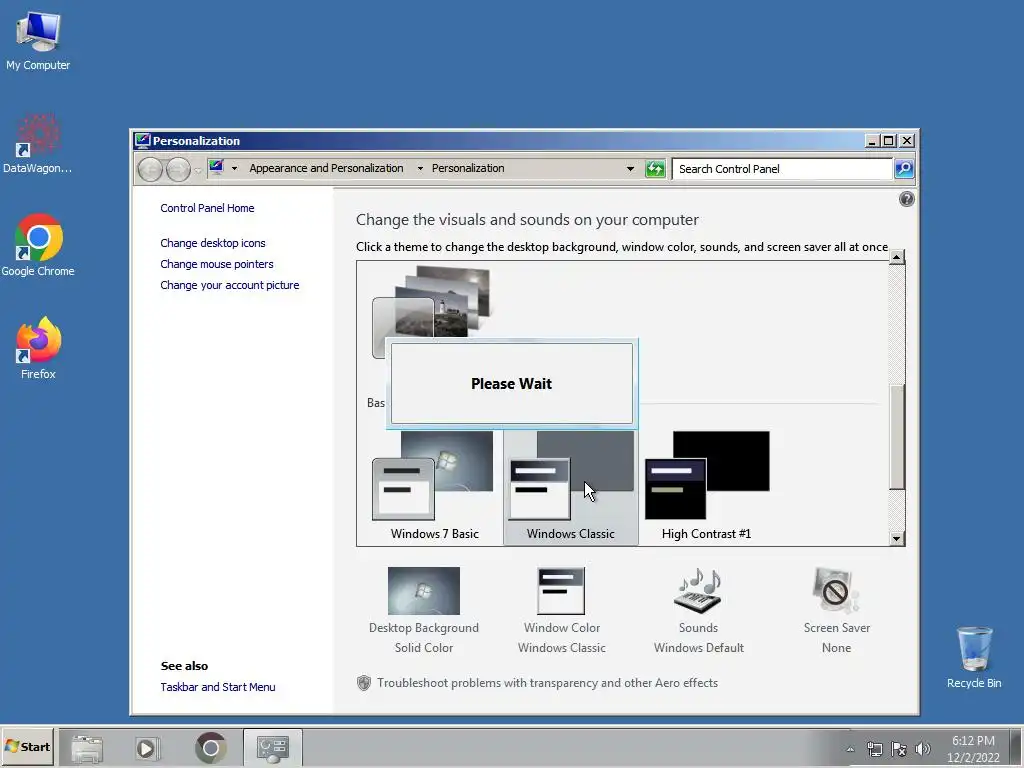Open the DataWagon desktop shortcut
This screenshot has height=768, width=1024.
click(x=37, y=144)
